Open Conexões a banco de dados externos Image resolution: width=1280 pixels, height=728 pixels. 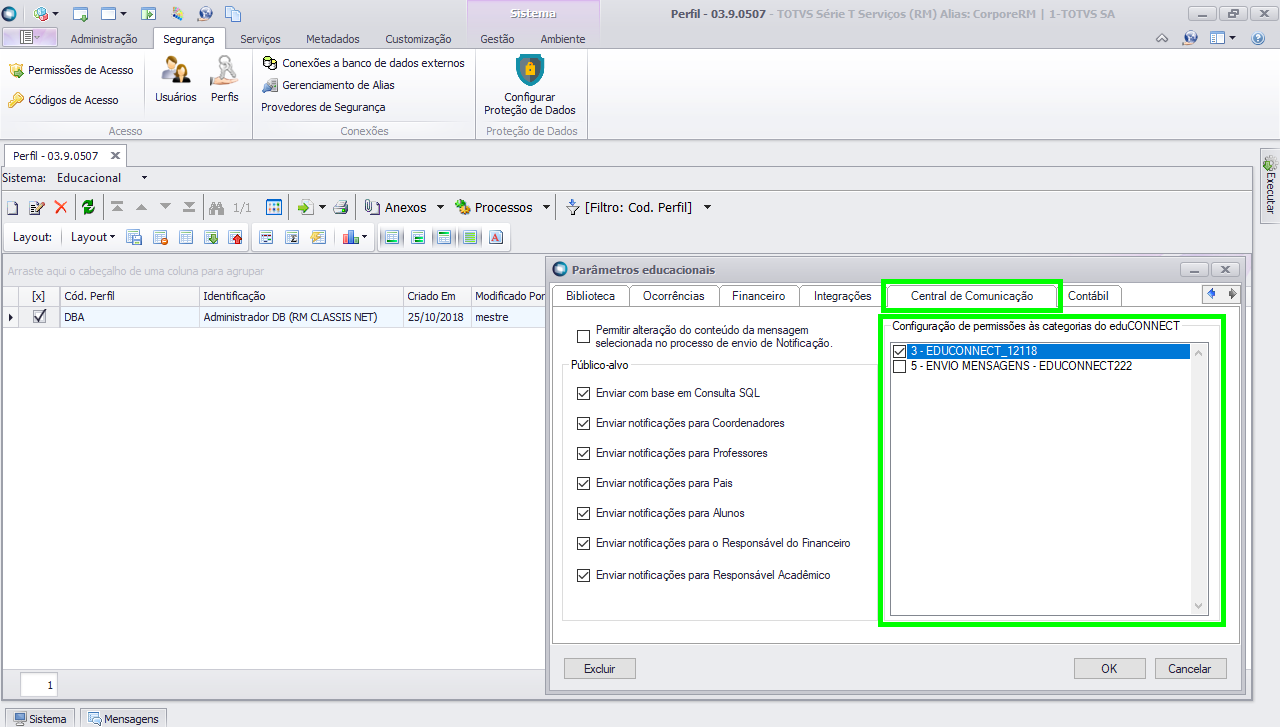click(x=363, y=63)
